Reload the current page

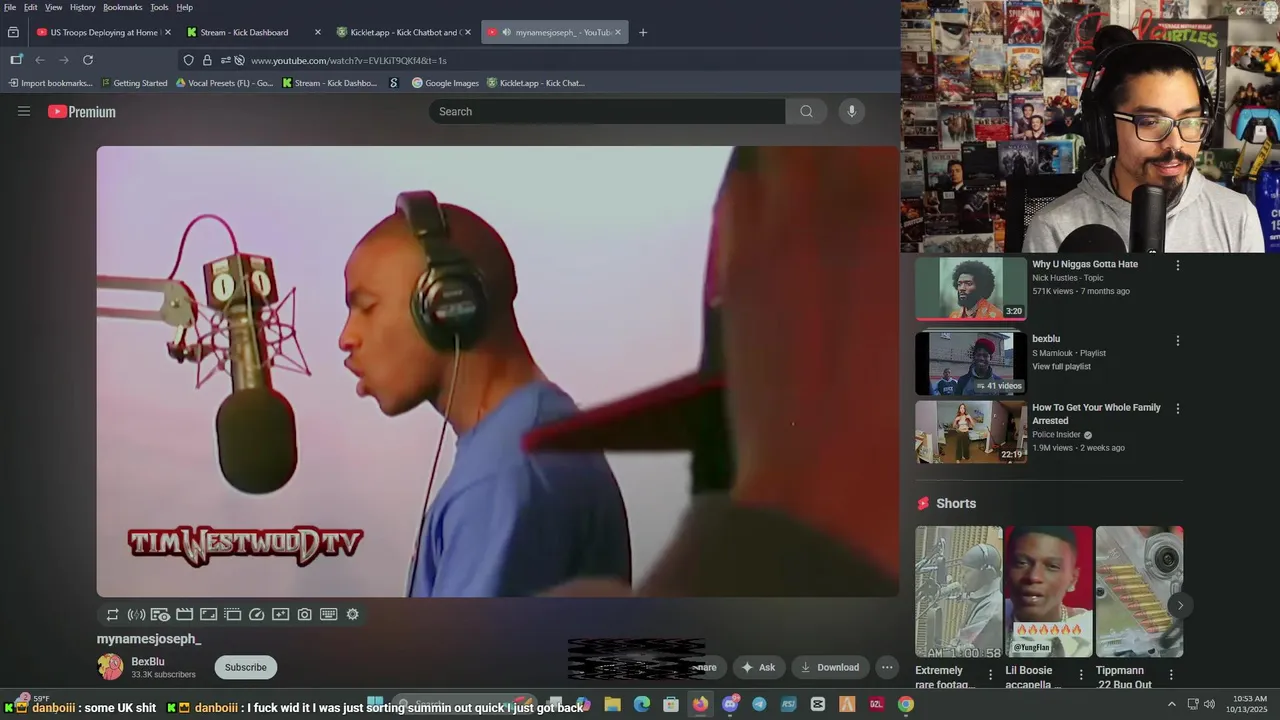point(88,60)
